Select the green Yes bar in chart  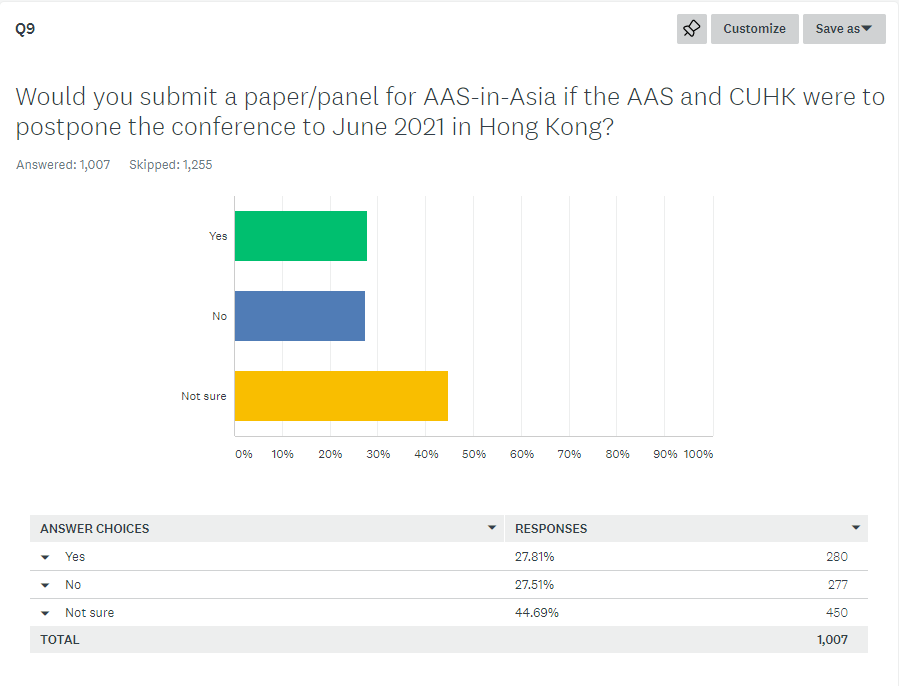coord(300,236)
